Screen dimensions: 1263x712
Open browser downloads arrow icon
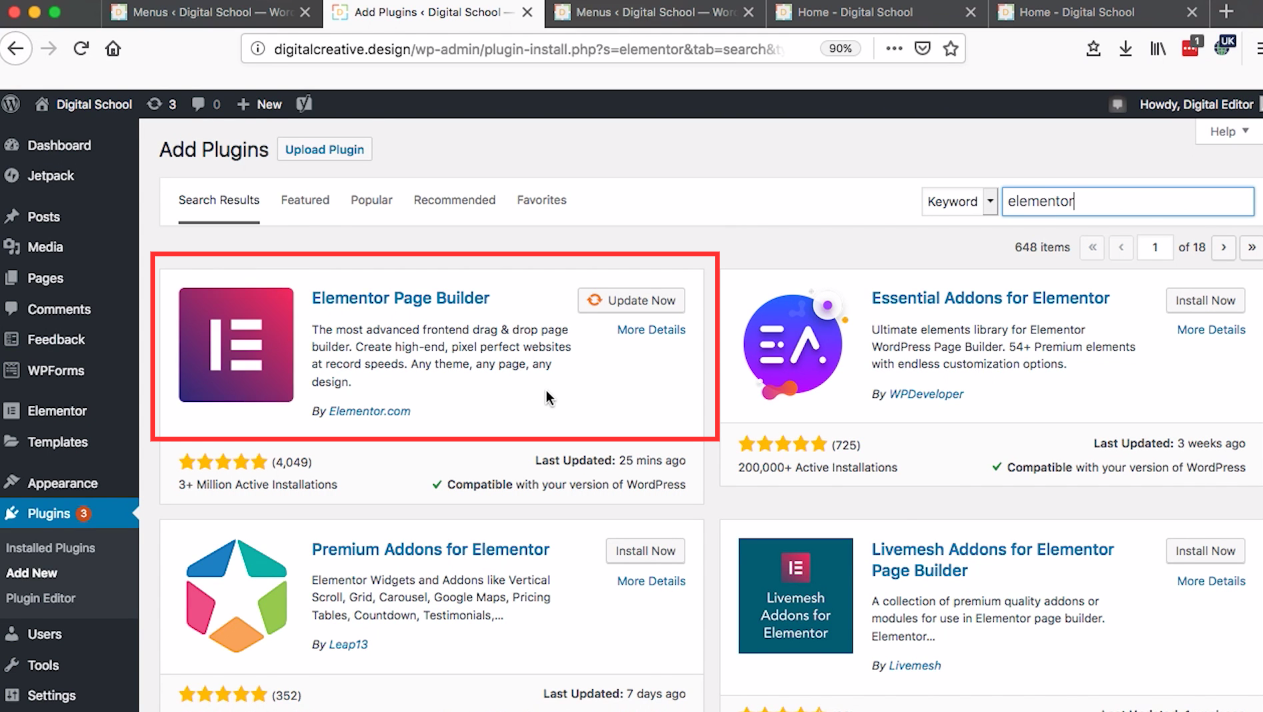point(1125,48)
